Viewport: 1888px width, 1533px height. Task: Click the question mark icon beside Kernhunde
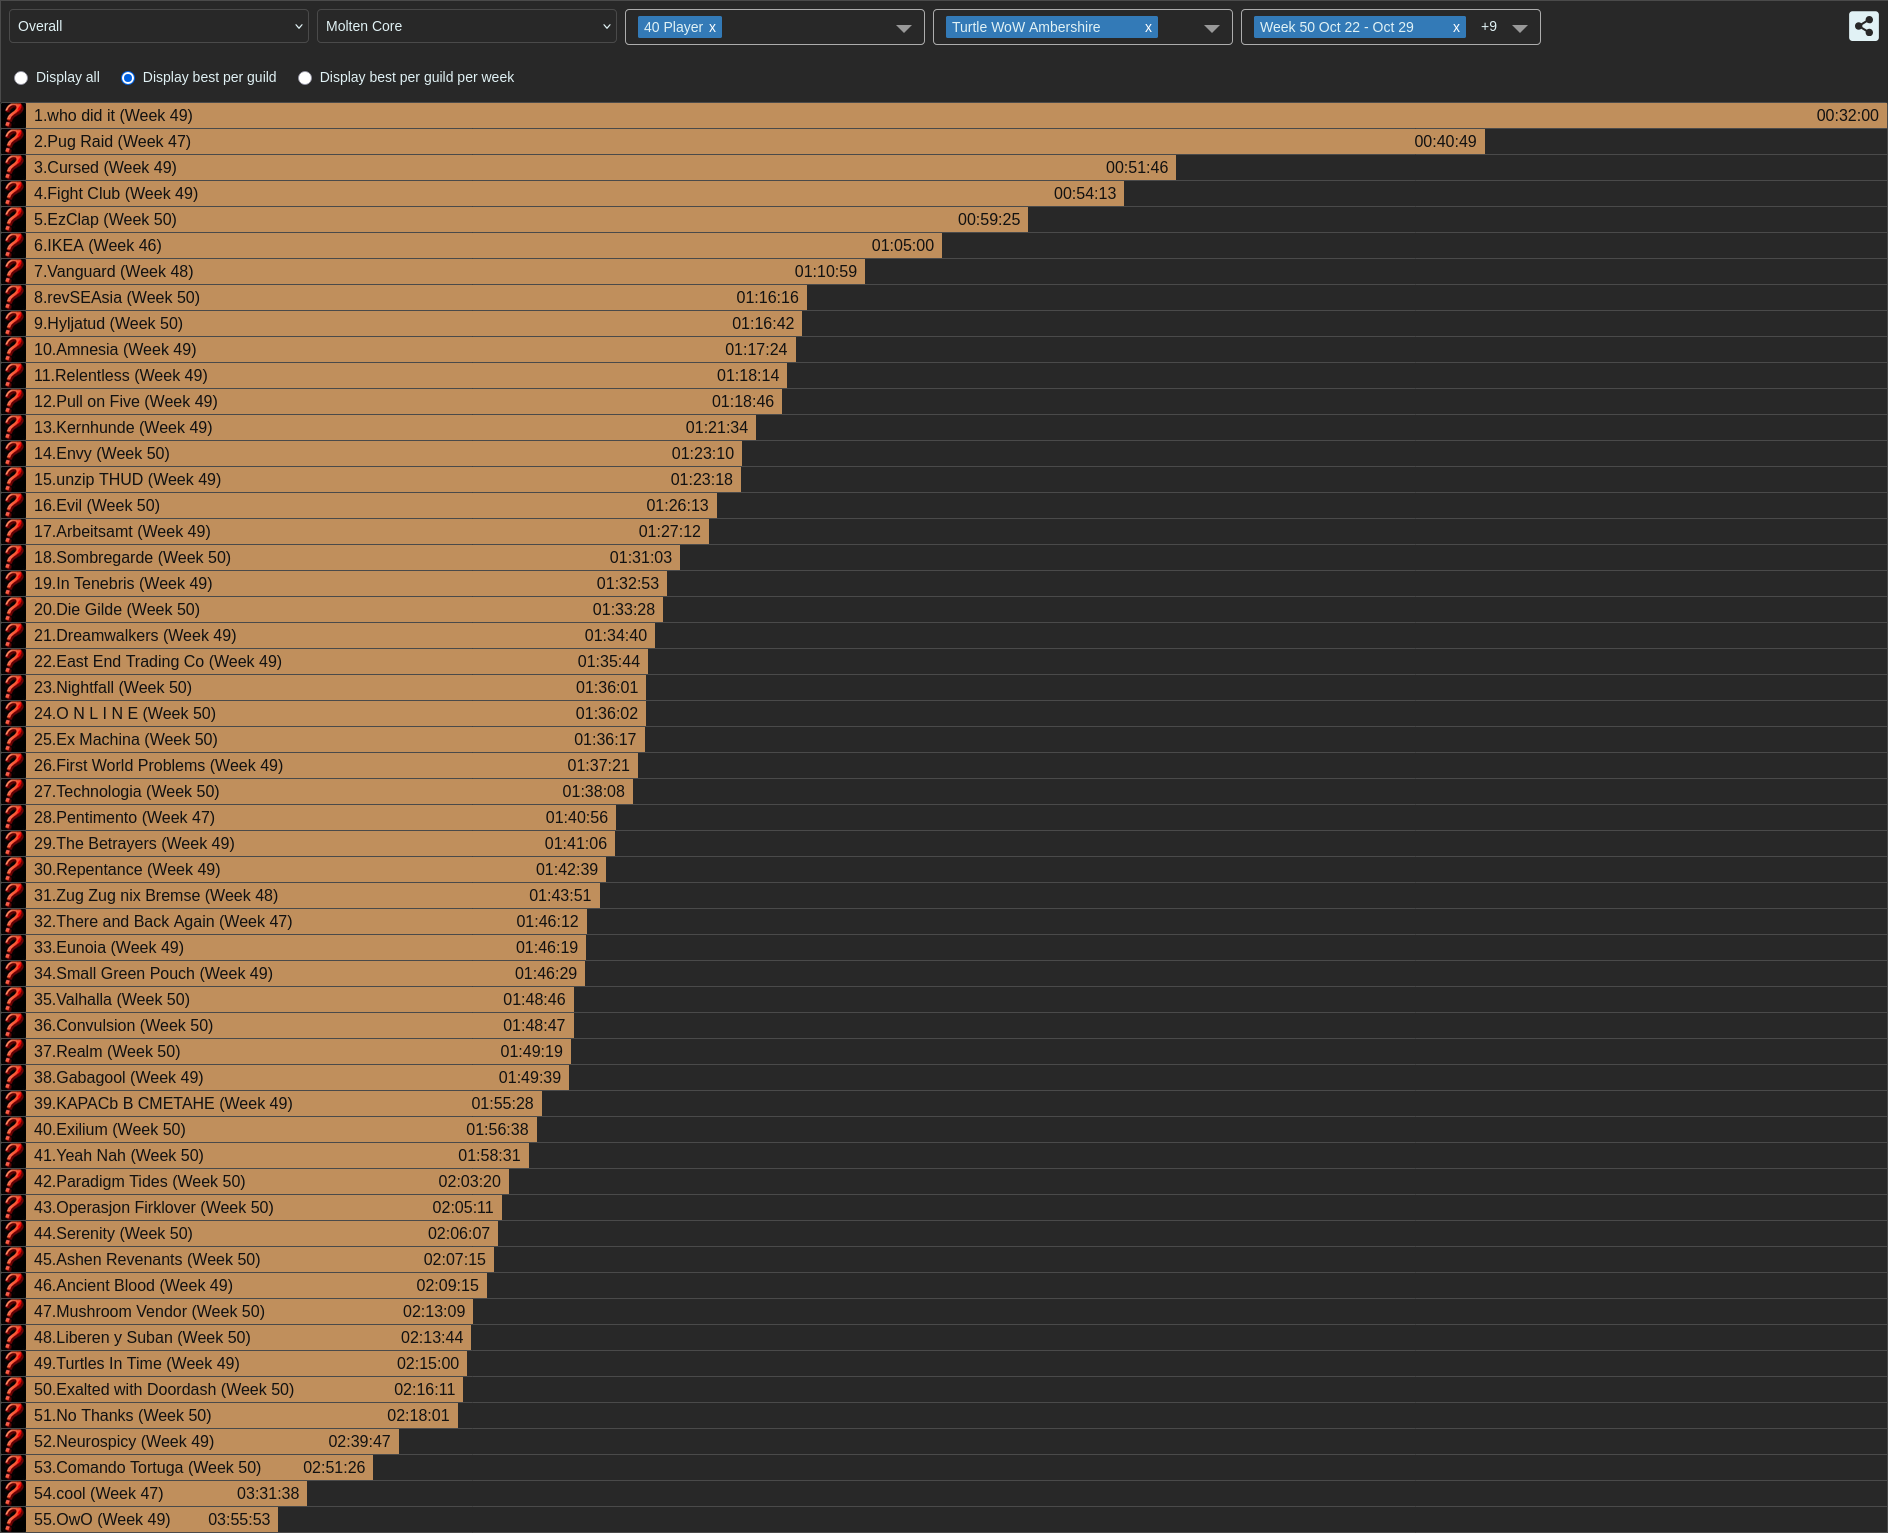(x=13, y=427)
